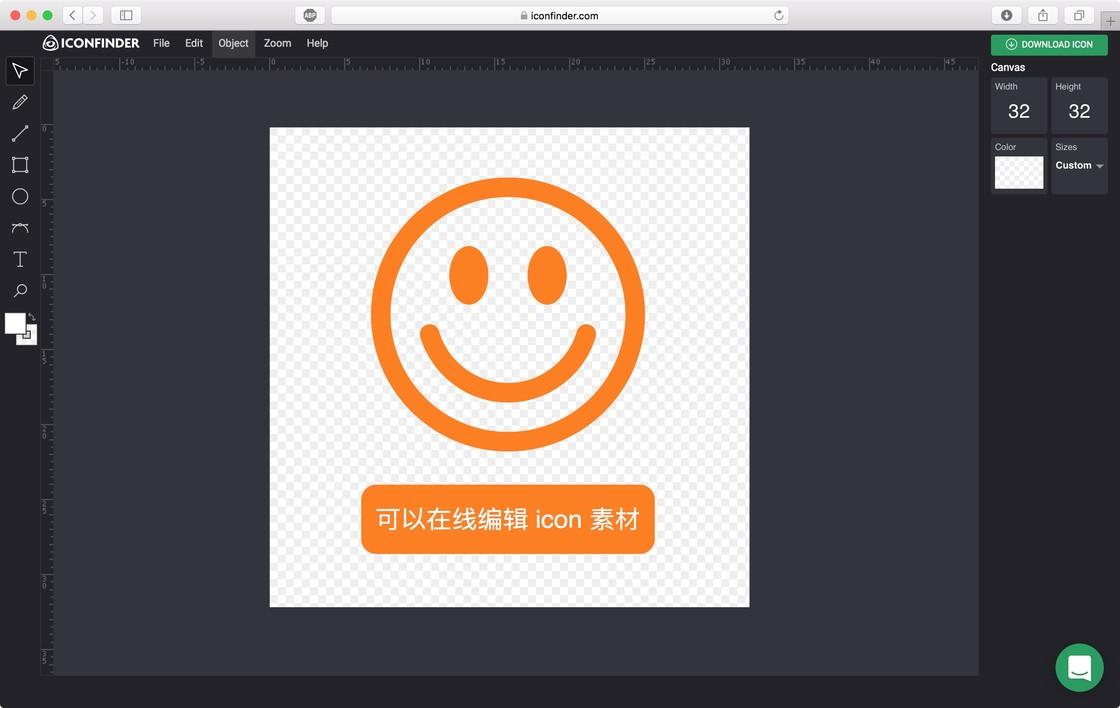The width and height of the screenshot is (1120, 708).
Task: Open the chat support bubble
Action: click(x=1079, y=667)
